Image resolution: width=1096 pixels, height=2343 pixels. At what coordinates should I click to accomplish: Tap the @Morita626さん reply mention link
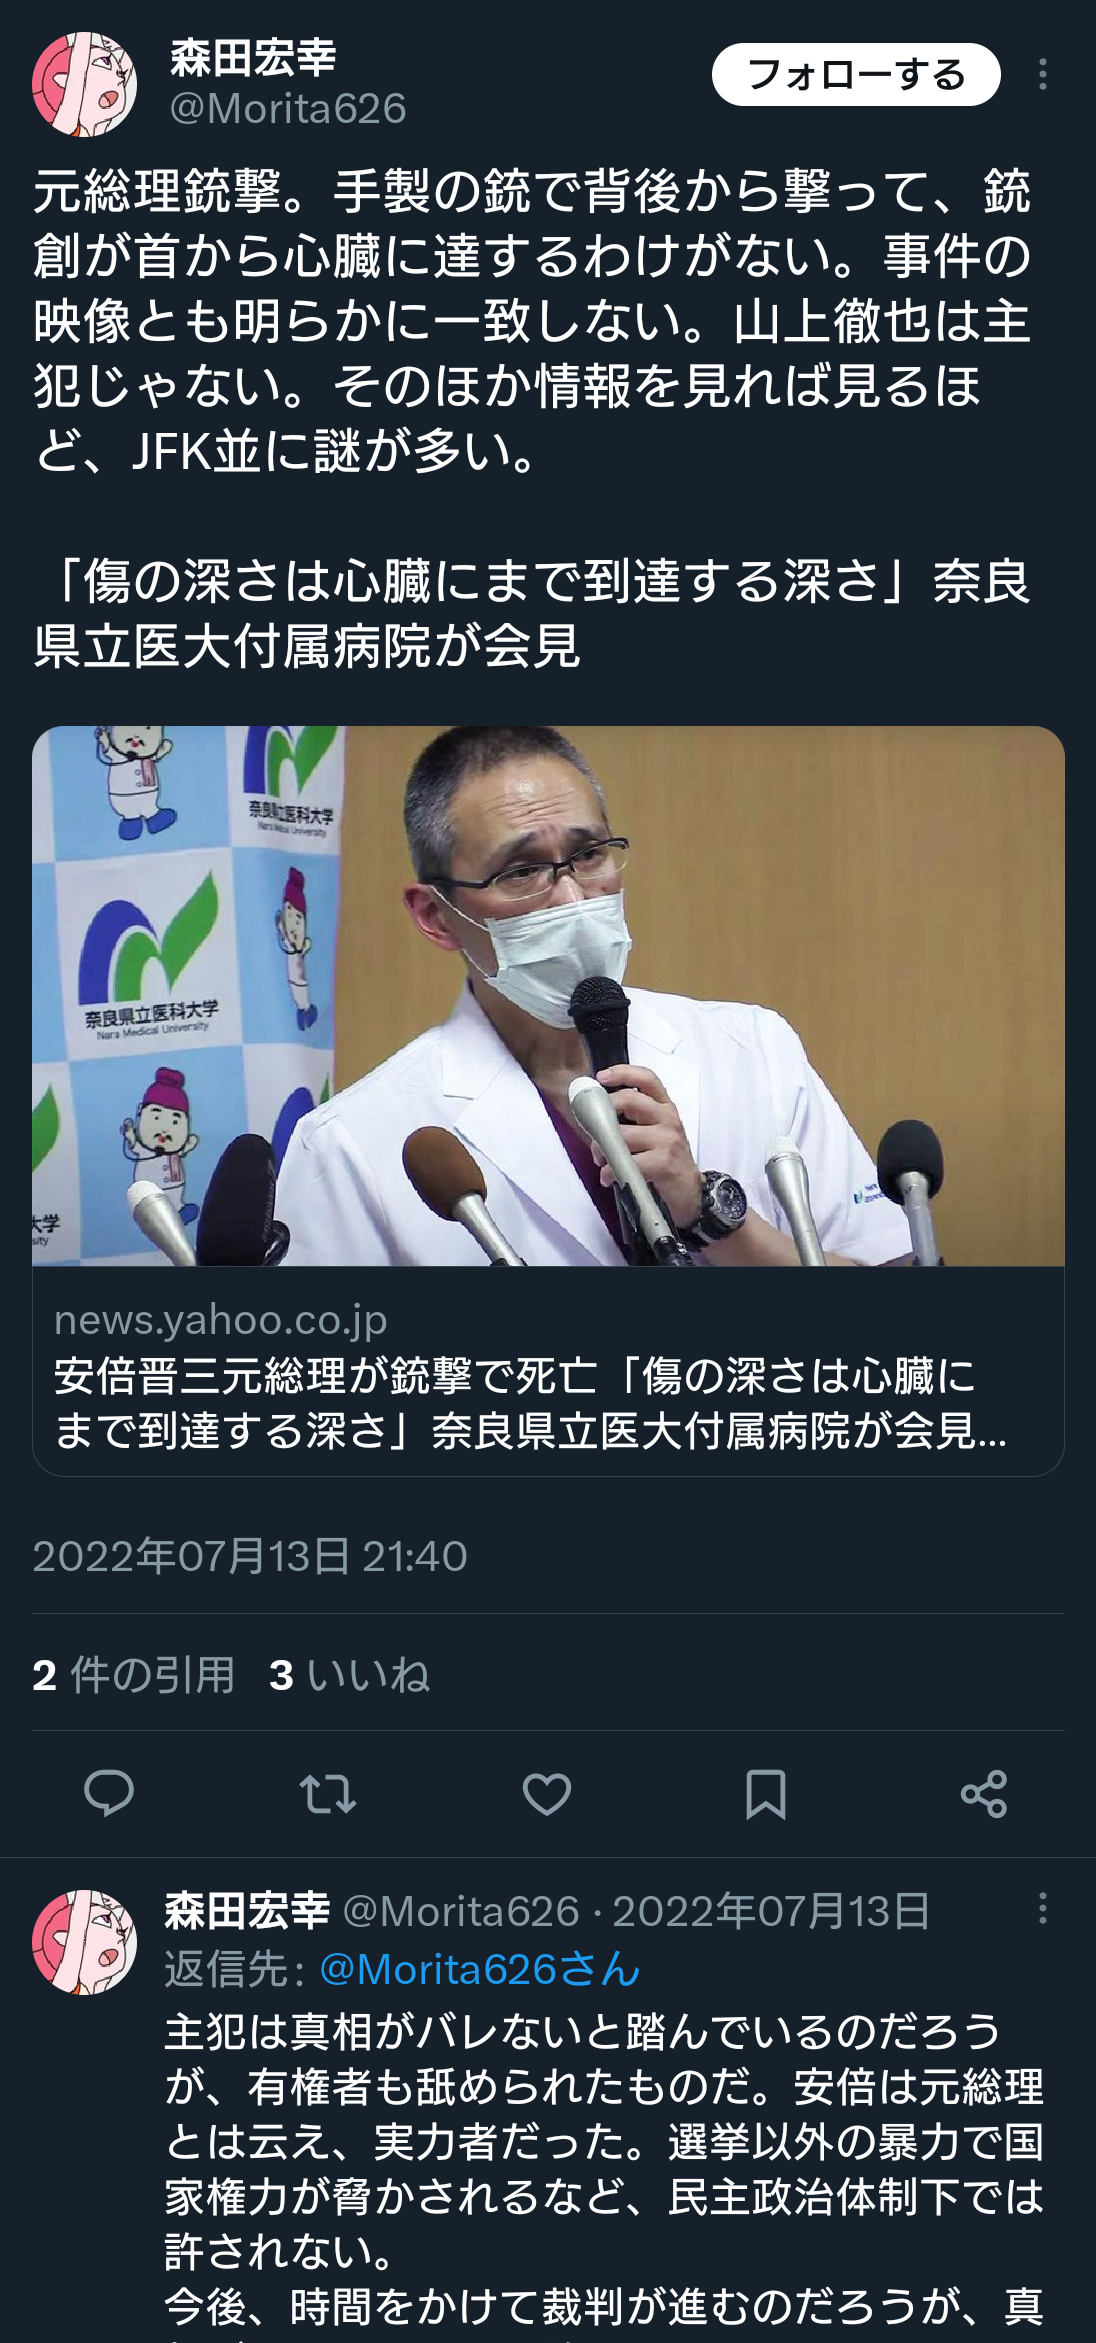pos(480,1969)
